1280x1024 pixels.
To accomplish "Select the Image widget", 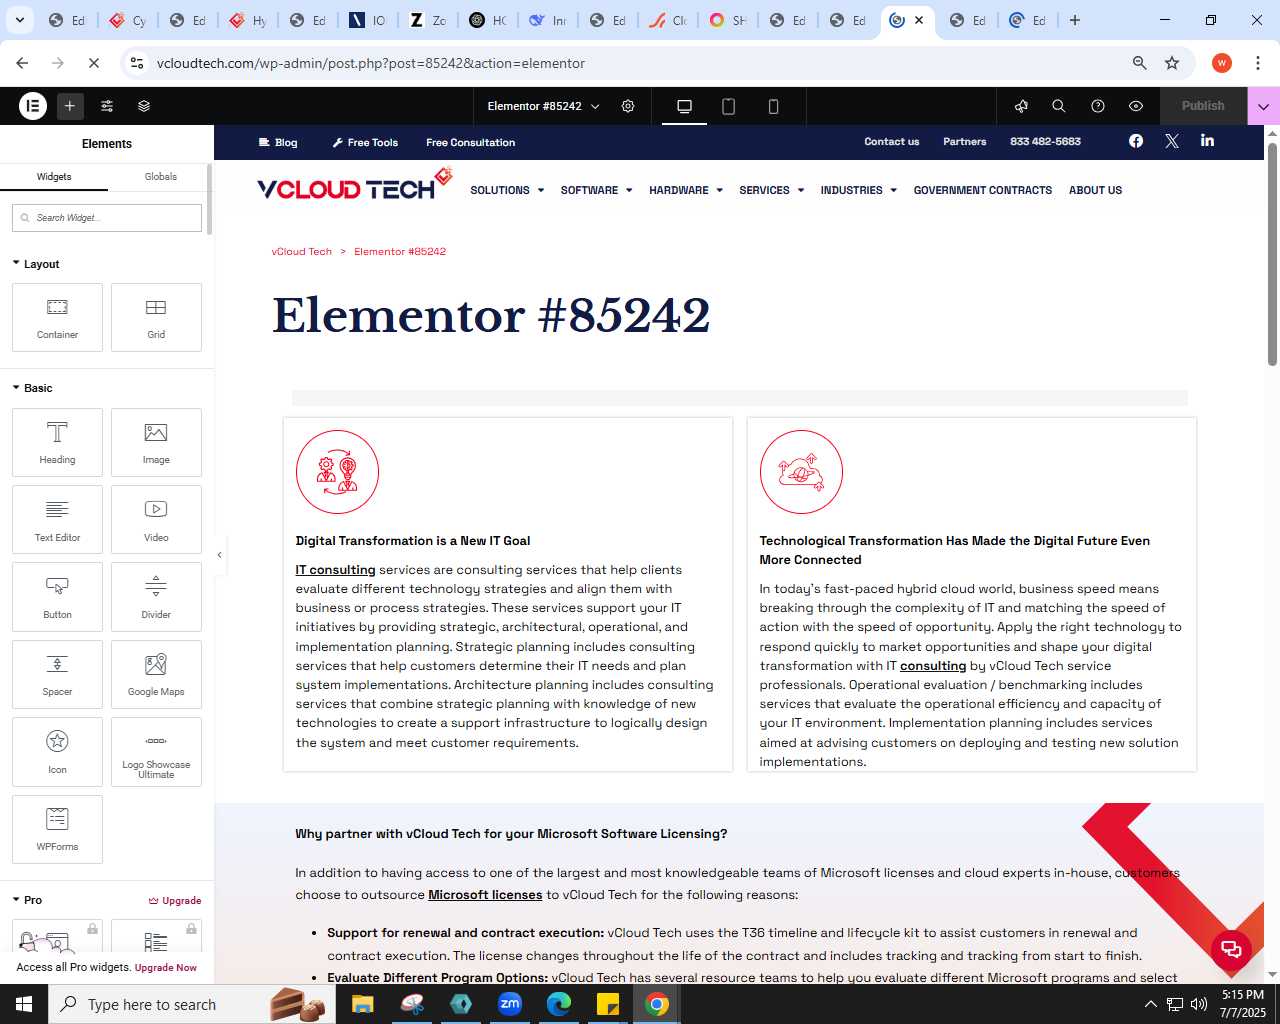I will point(156,442).
